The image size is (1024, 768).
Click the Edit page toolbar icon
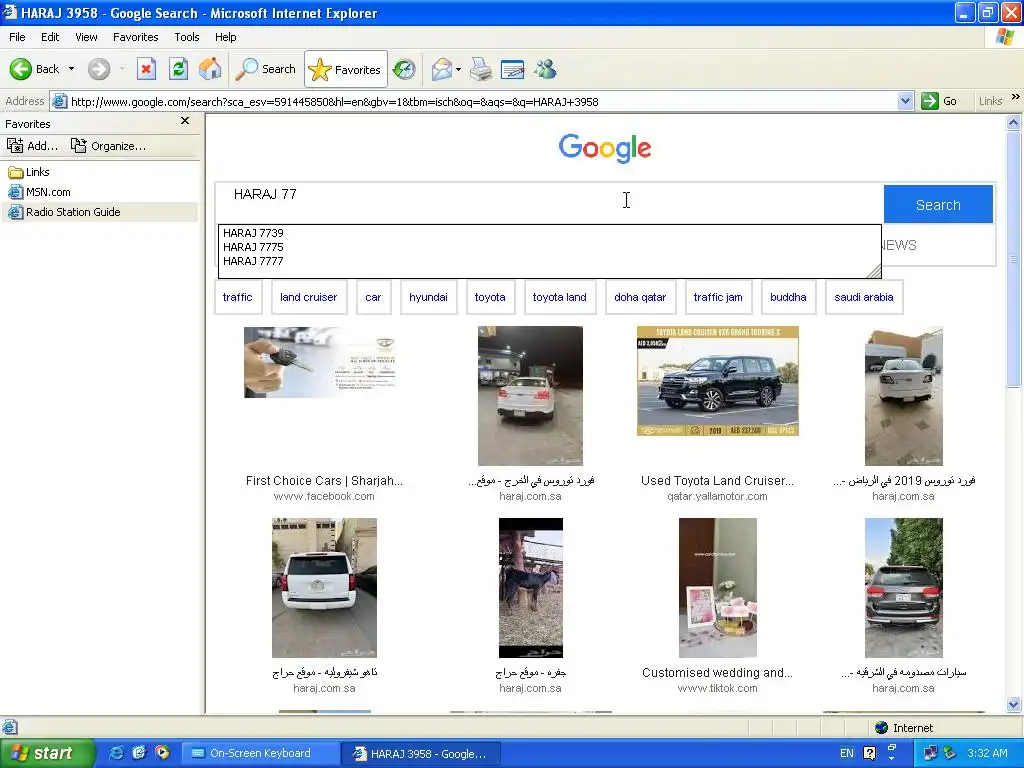tap(513, 69)
